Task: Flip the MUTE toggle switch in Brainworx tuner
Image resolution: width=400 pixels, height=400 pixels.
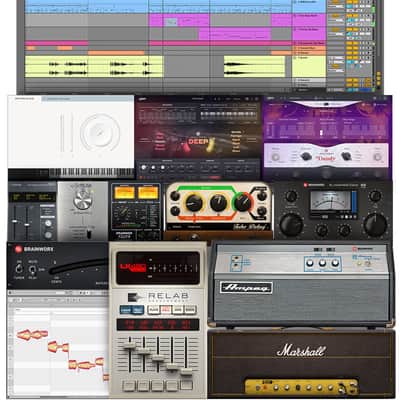Action: coord(32,269)
